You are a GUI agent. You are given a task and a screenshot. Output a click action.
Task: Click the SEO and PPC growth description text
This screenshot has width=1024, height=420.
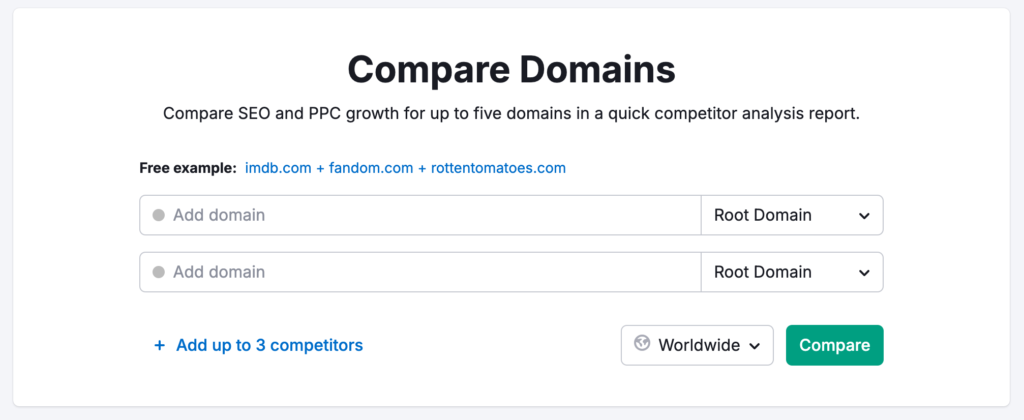511,114
